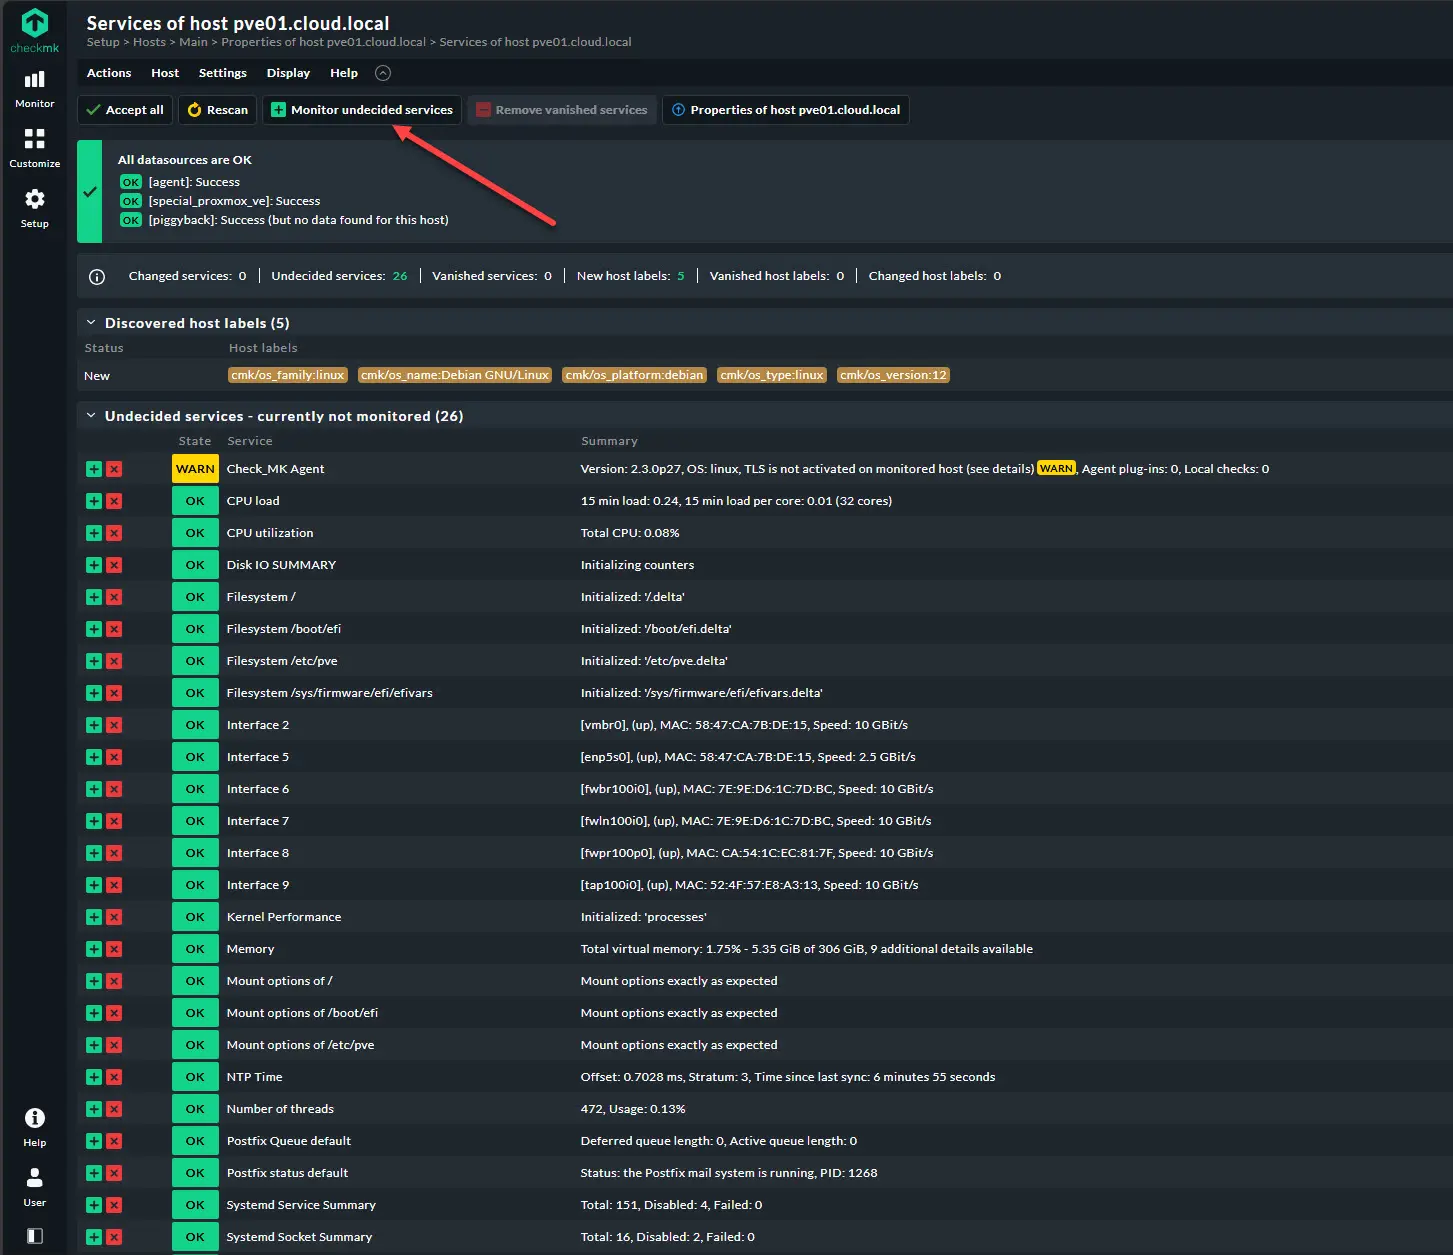
Task: Click the cmk/os_platform:debian host label
Action: pyautogui.click(x=634, y=375)
